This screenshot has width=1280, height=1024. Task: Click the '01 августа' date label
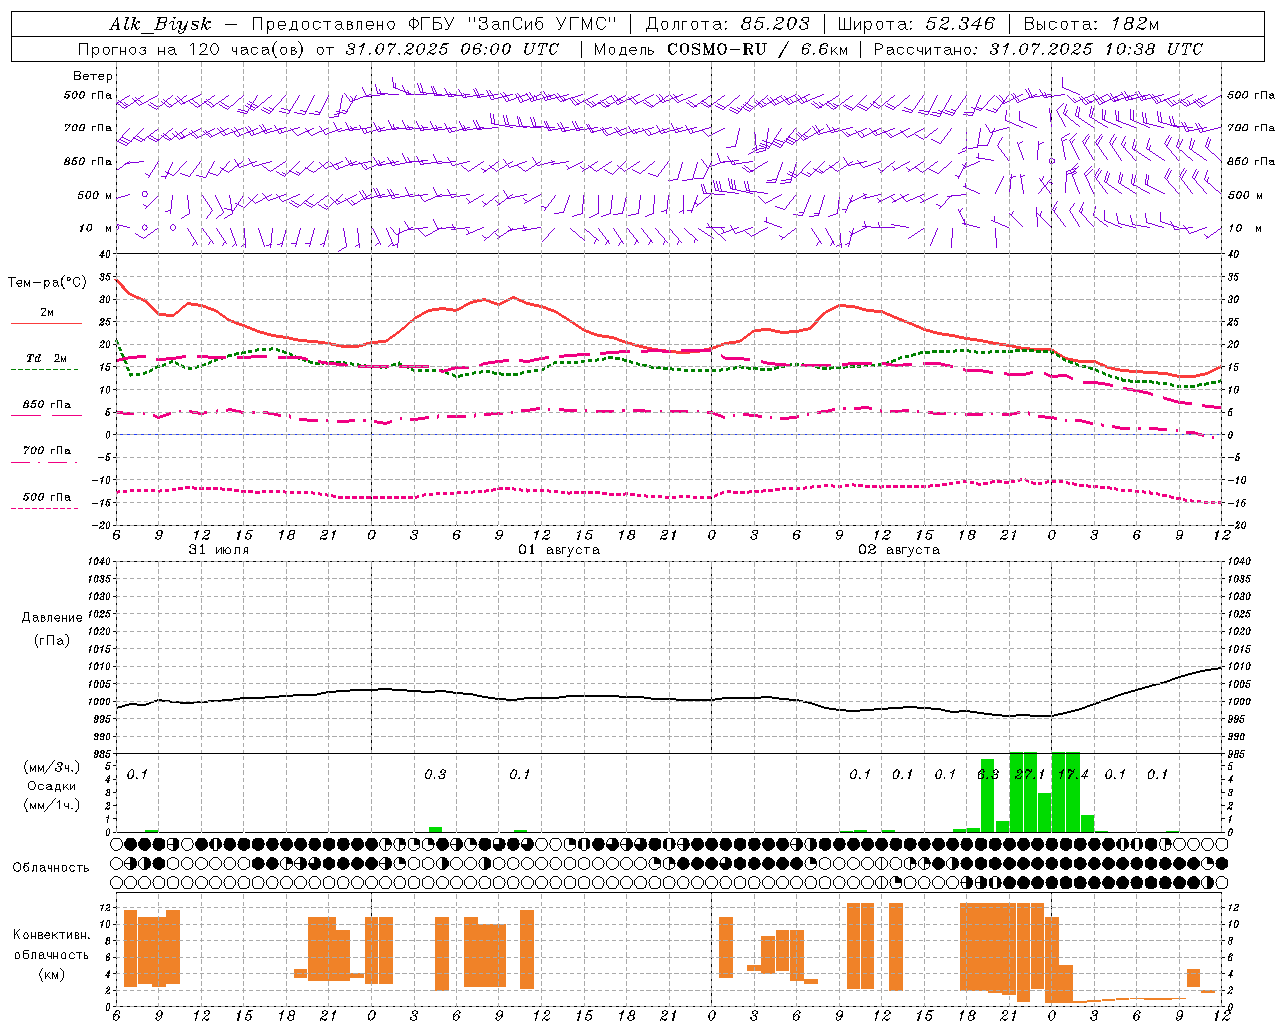[558, 550]
